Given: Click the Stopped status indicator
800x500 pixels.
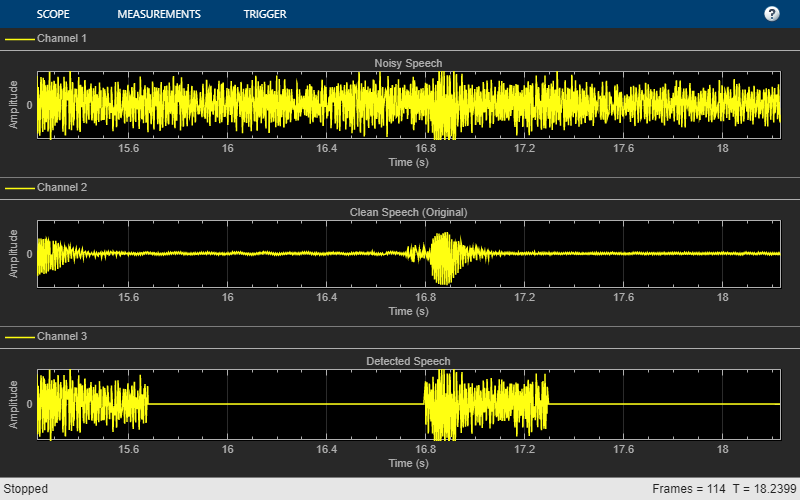Looking at the screenshot, I should 24,489.
